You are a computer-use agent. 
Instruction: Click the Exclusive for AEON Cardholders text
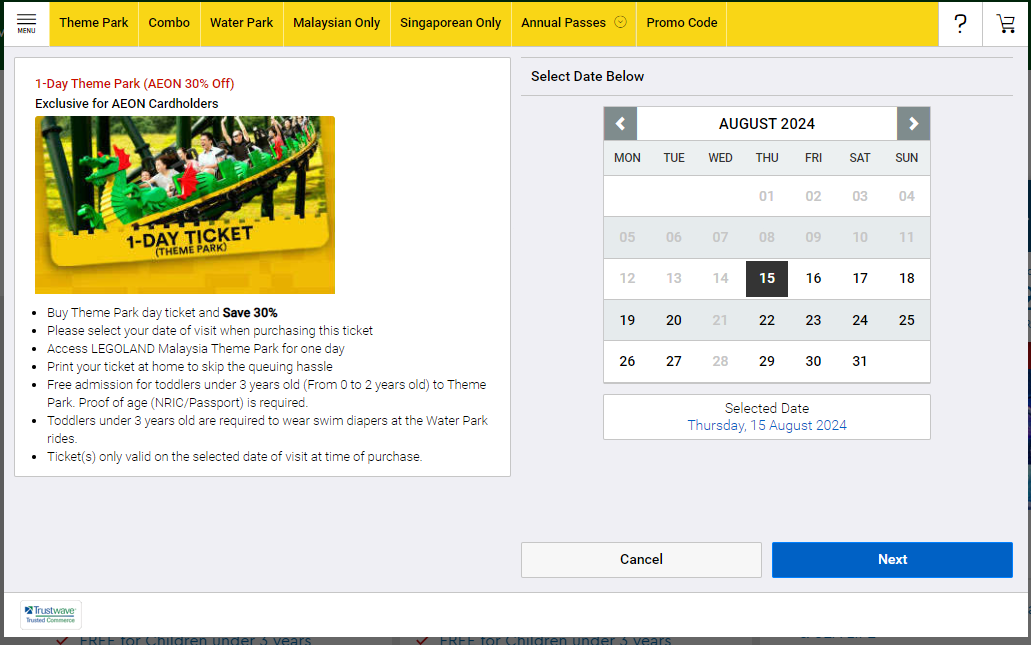[126, 104]
